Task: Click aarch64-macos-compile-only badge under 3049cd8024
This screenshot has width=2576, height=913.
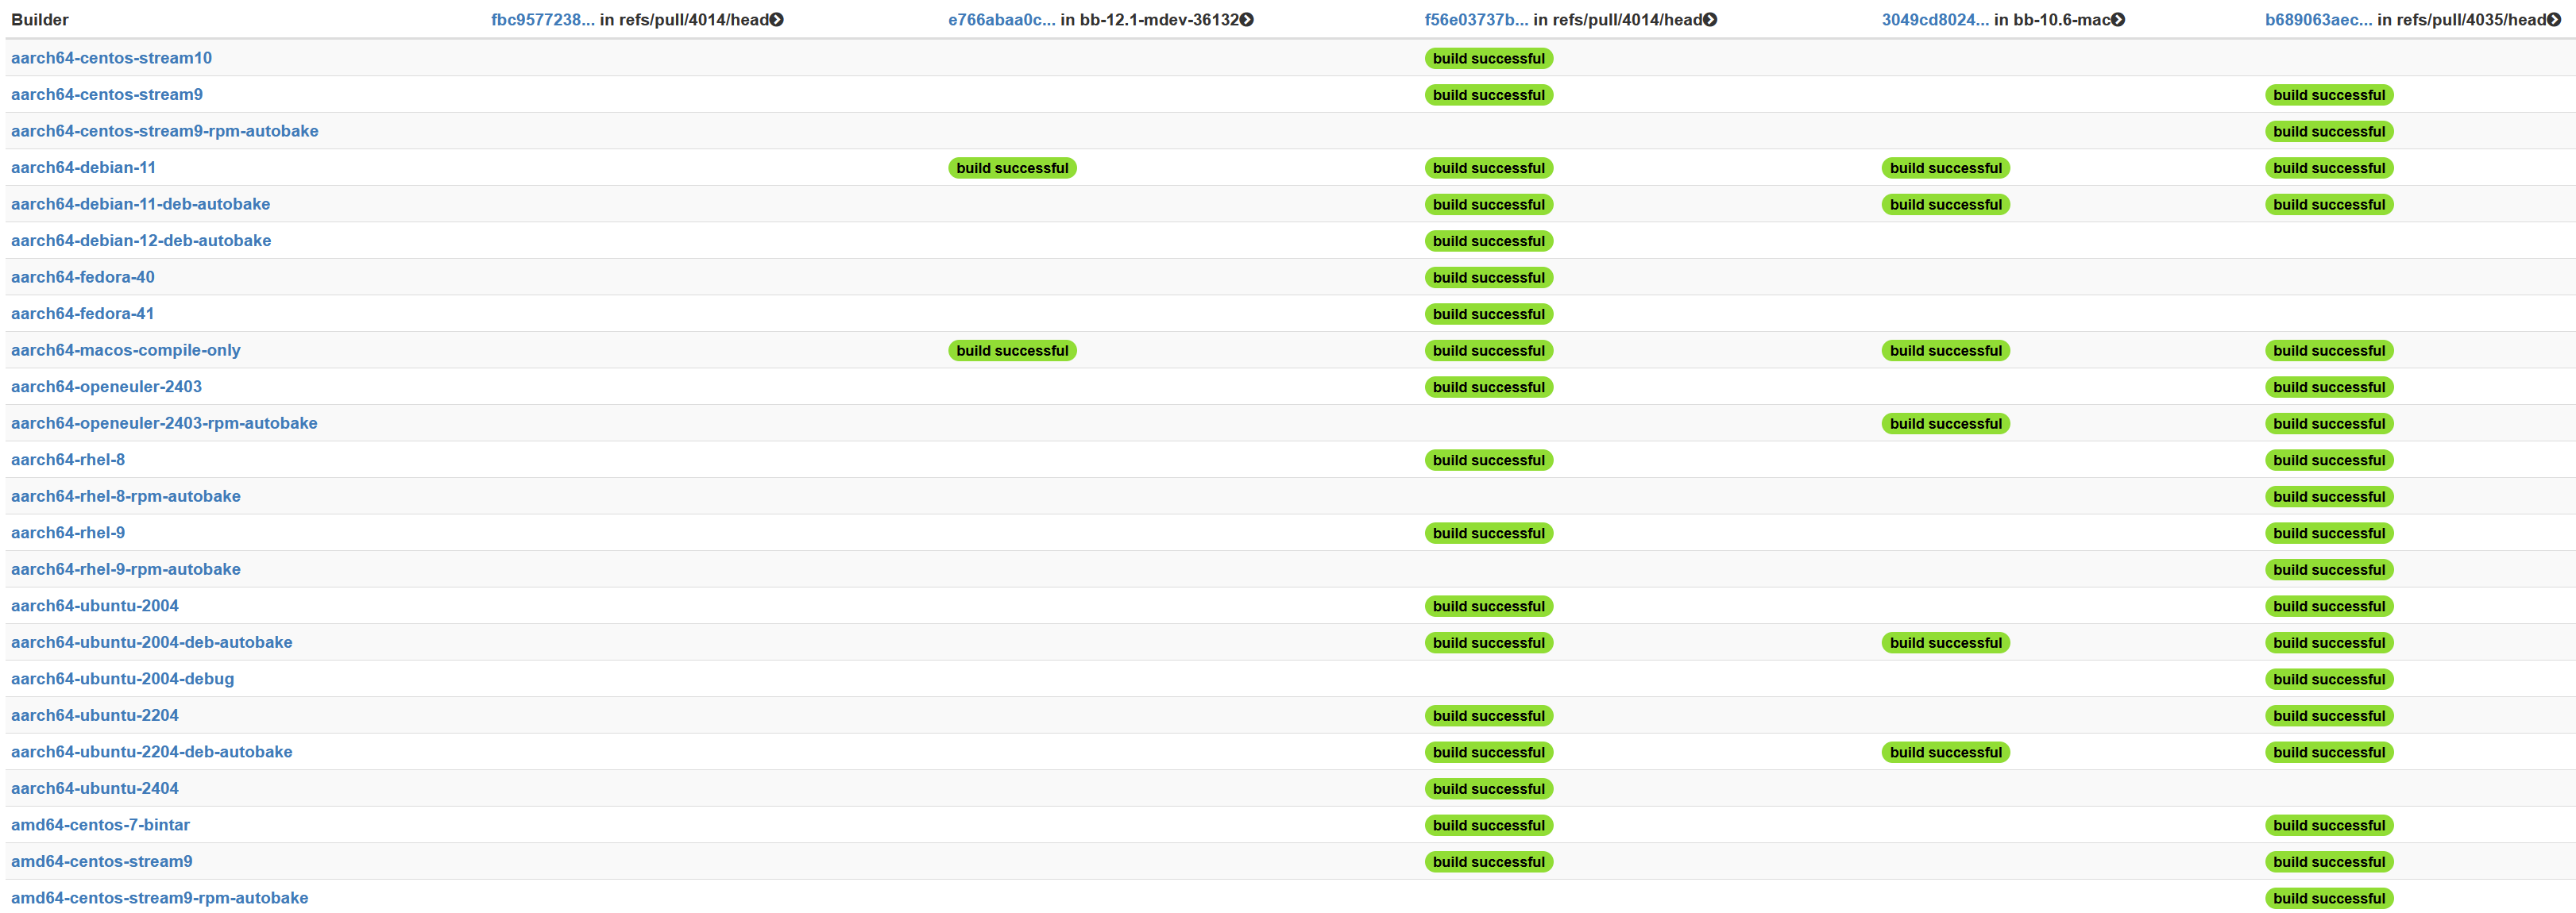Action: click(x=1946, y=351)
